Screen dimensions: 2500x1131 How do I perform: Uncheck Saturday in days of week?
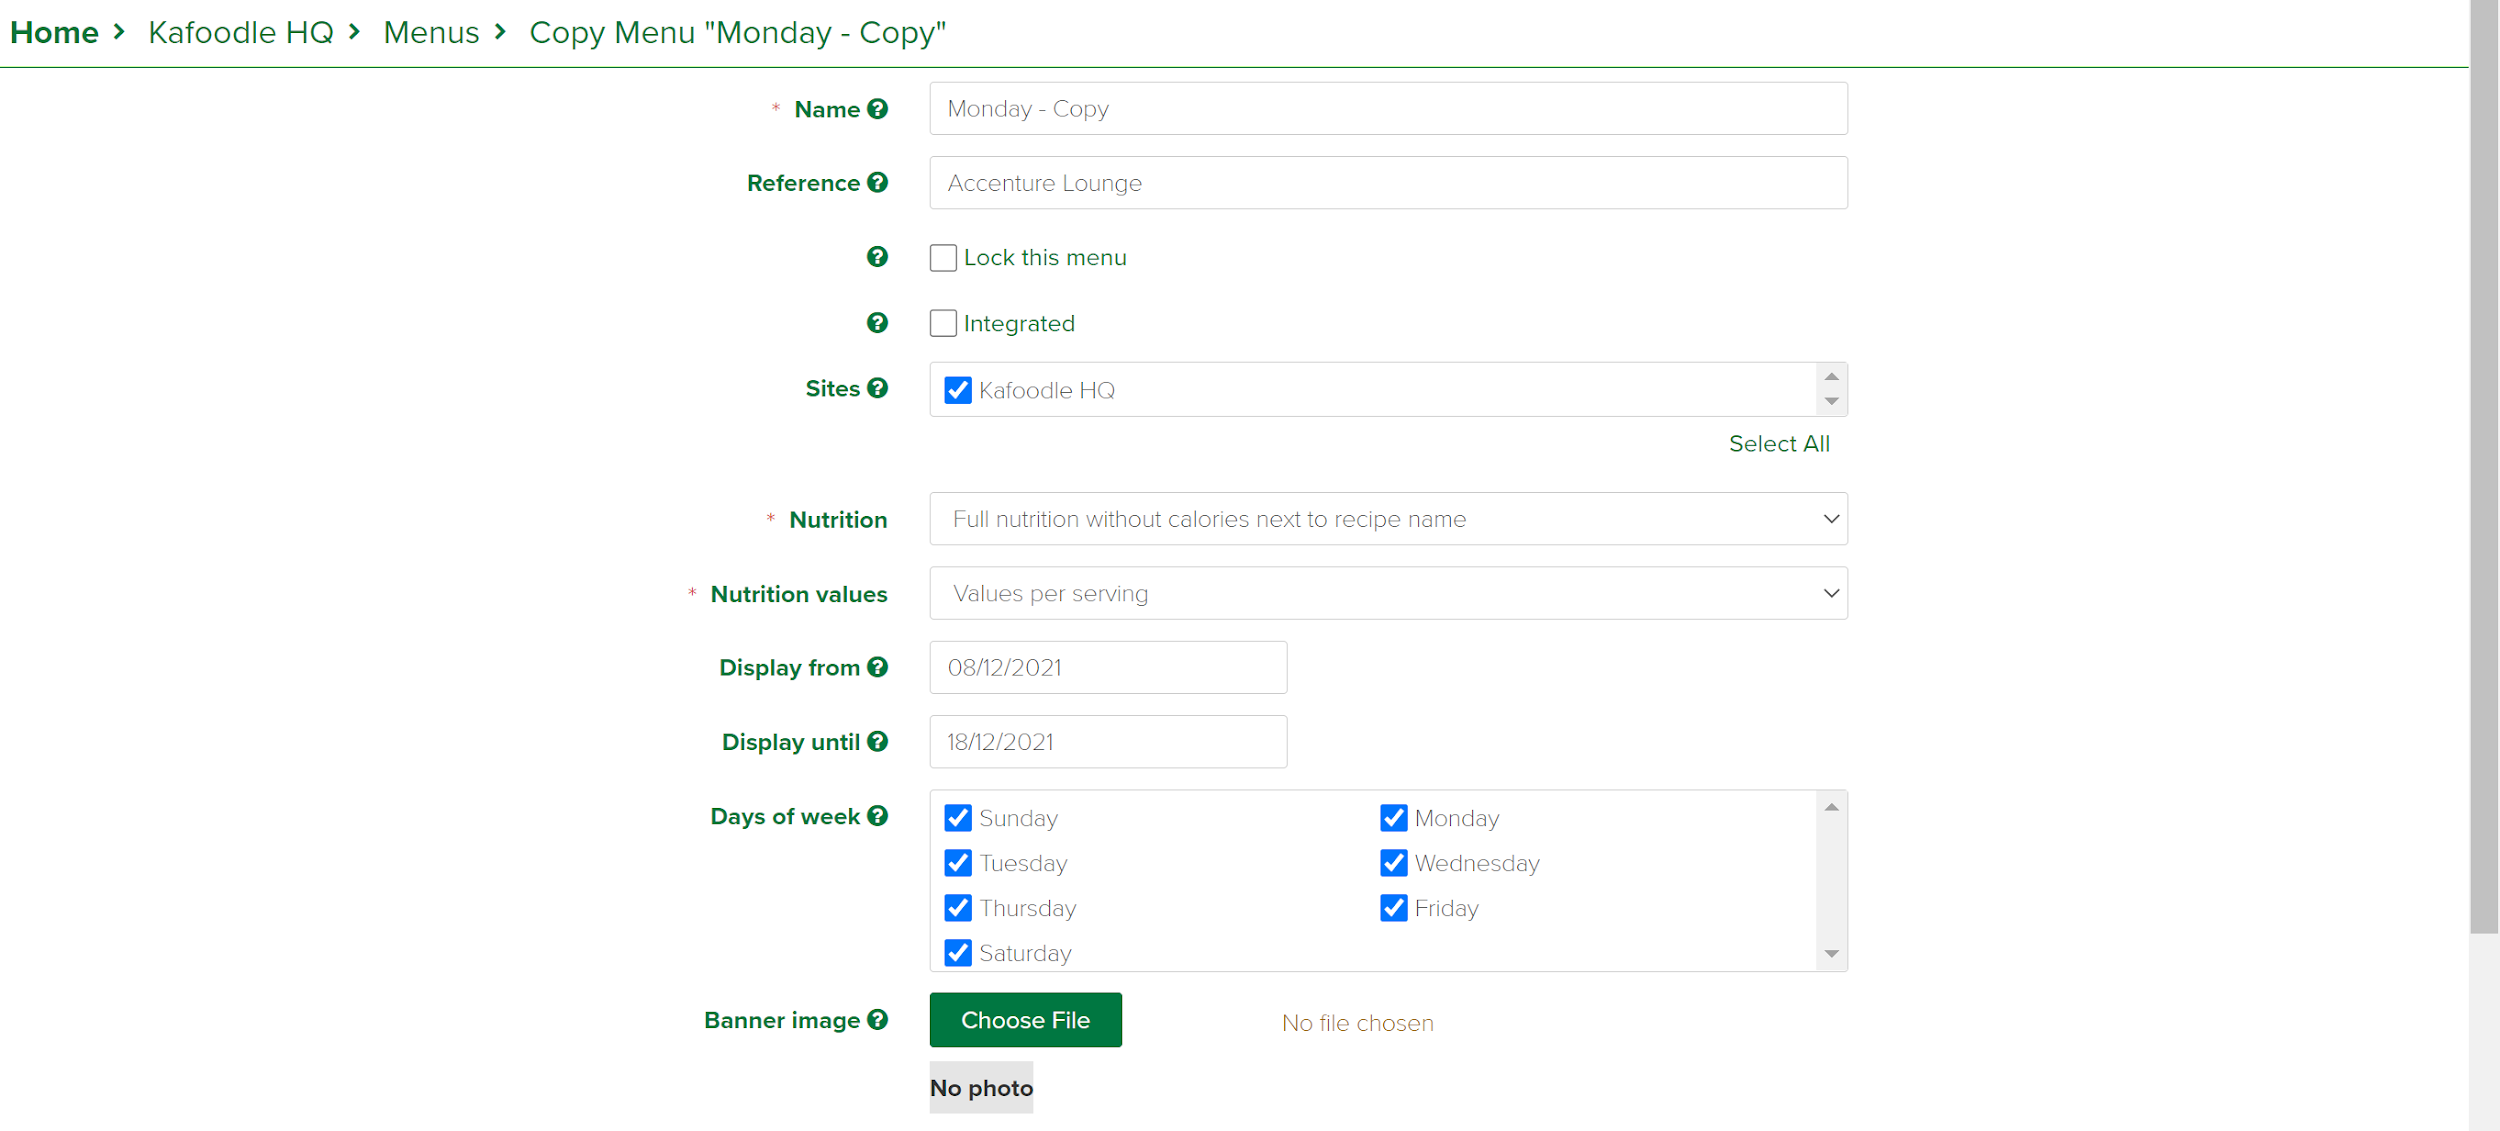point(958,953)
